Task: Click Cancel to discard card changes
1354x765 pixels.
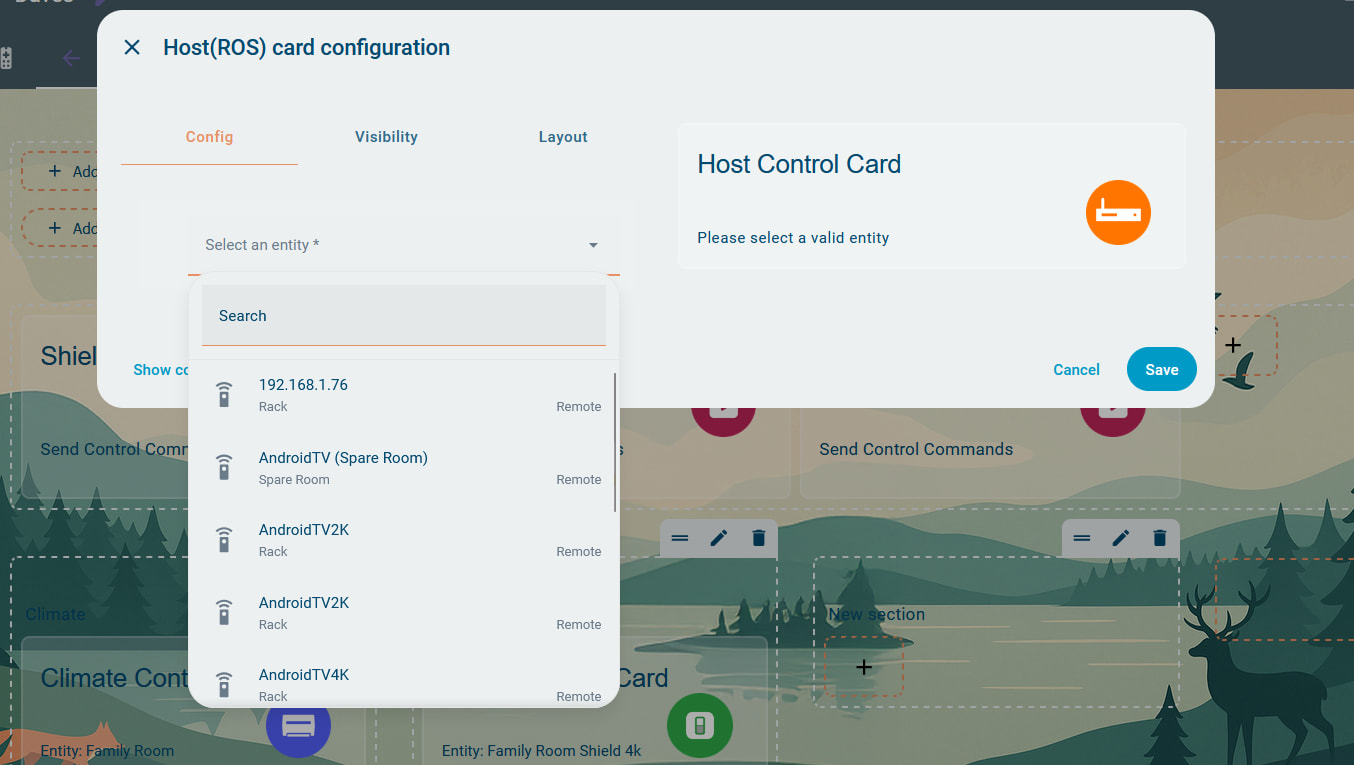Action: point(1076,370)
